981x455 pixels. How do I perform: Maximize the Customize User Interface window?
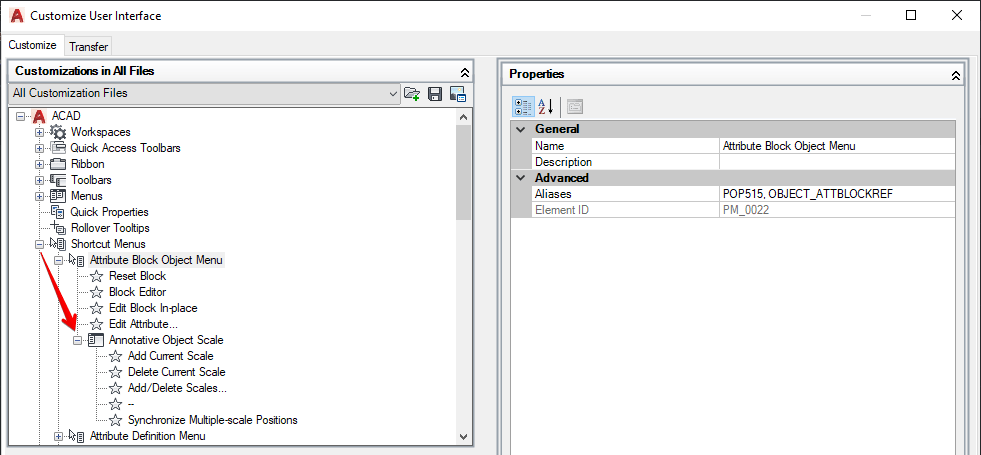coord(911,16)
